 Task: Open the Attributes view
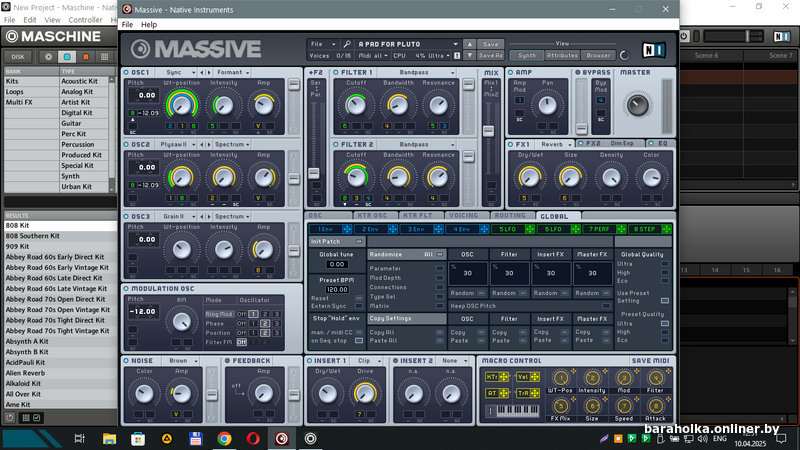point(562,55)
